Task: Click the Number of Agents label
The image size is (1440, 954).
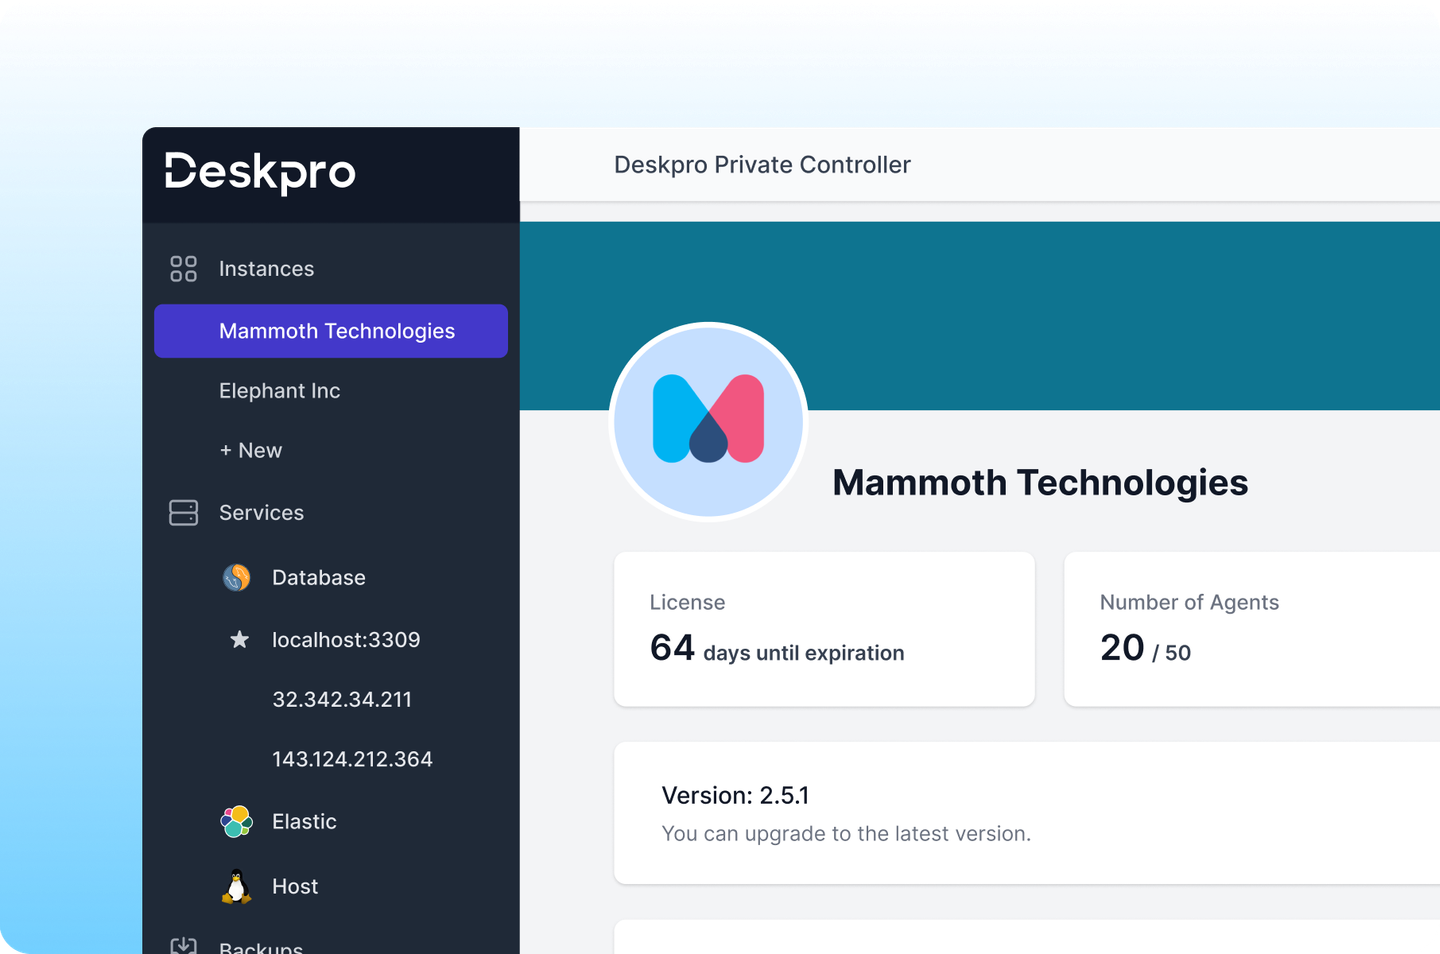Action: click(1189, 602)
